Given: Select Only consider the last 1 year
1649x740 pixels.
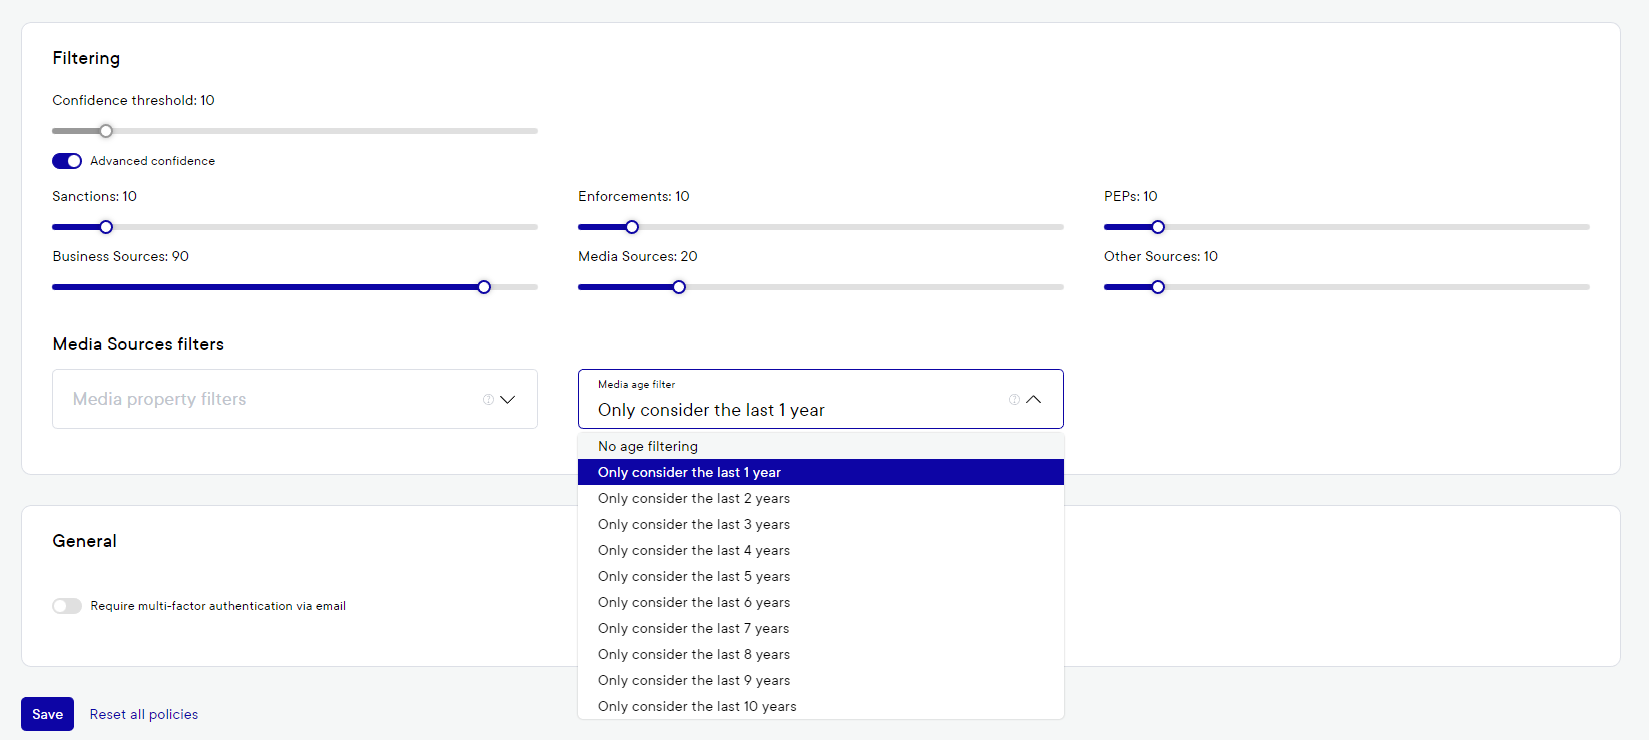Looking at the screenshot, I should point(821,472).
